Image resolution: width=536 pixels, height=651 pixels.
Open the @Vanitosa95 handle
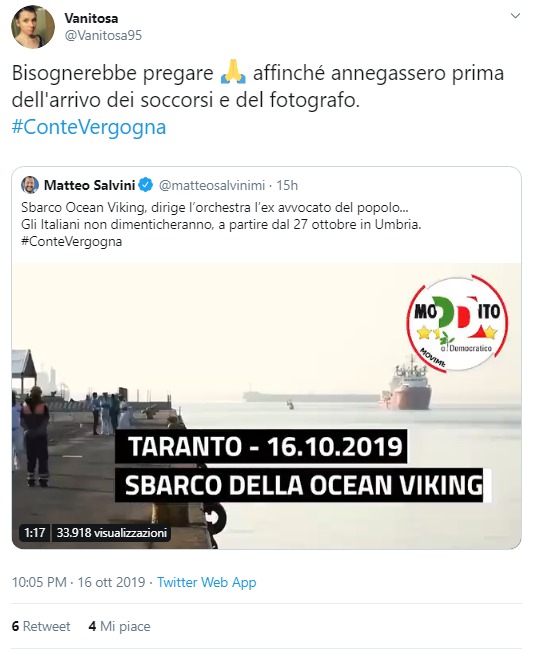(103, 36)
